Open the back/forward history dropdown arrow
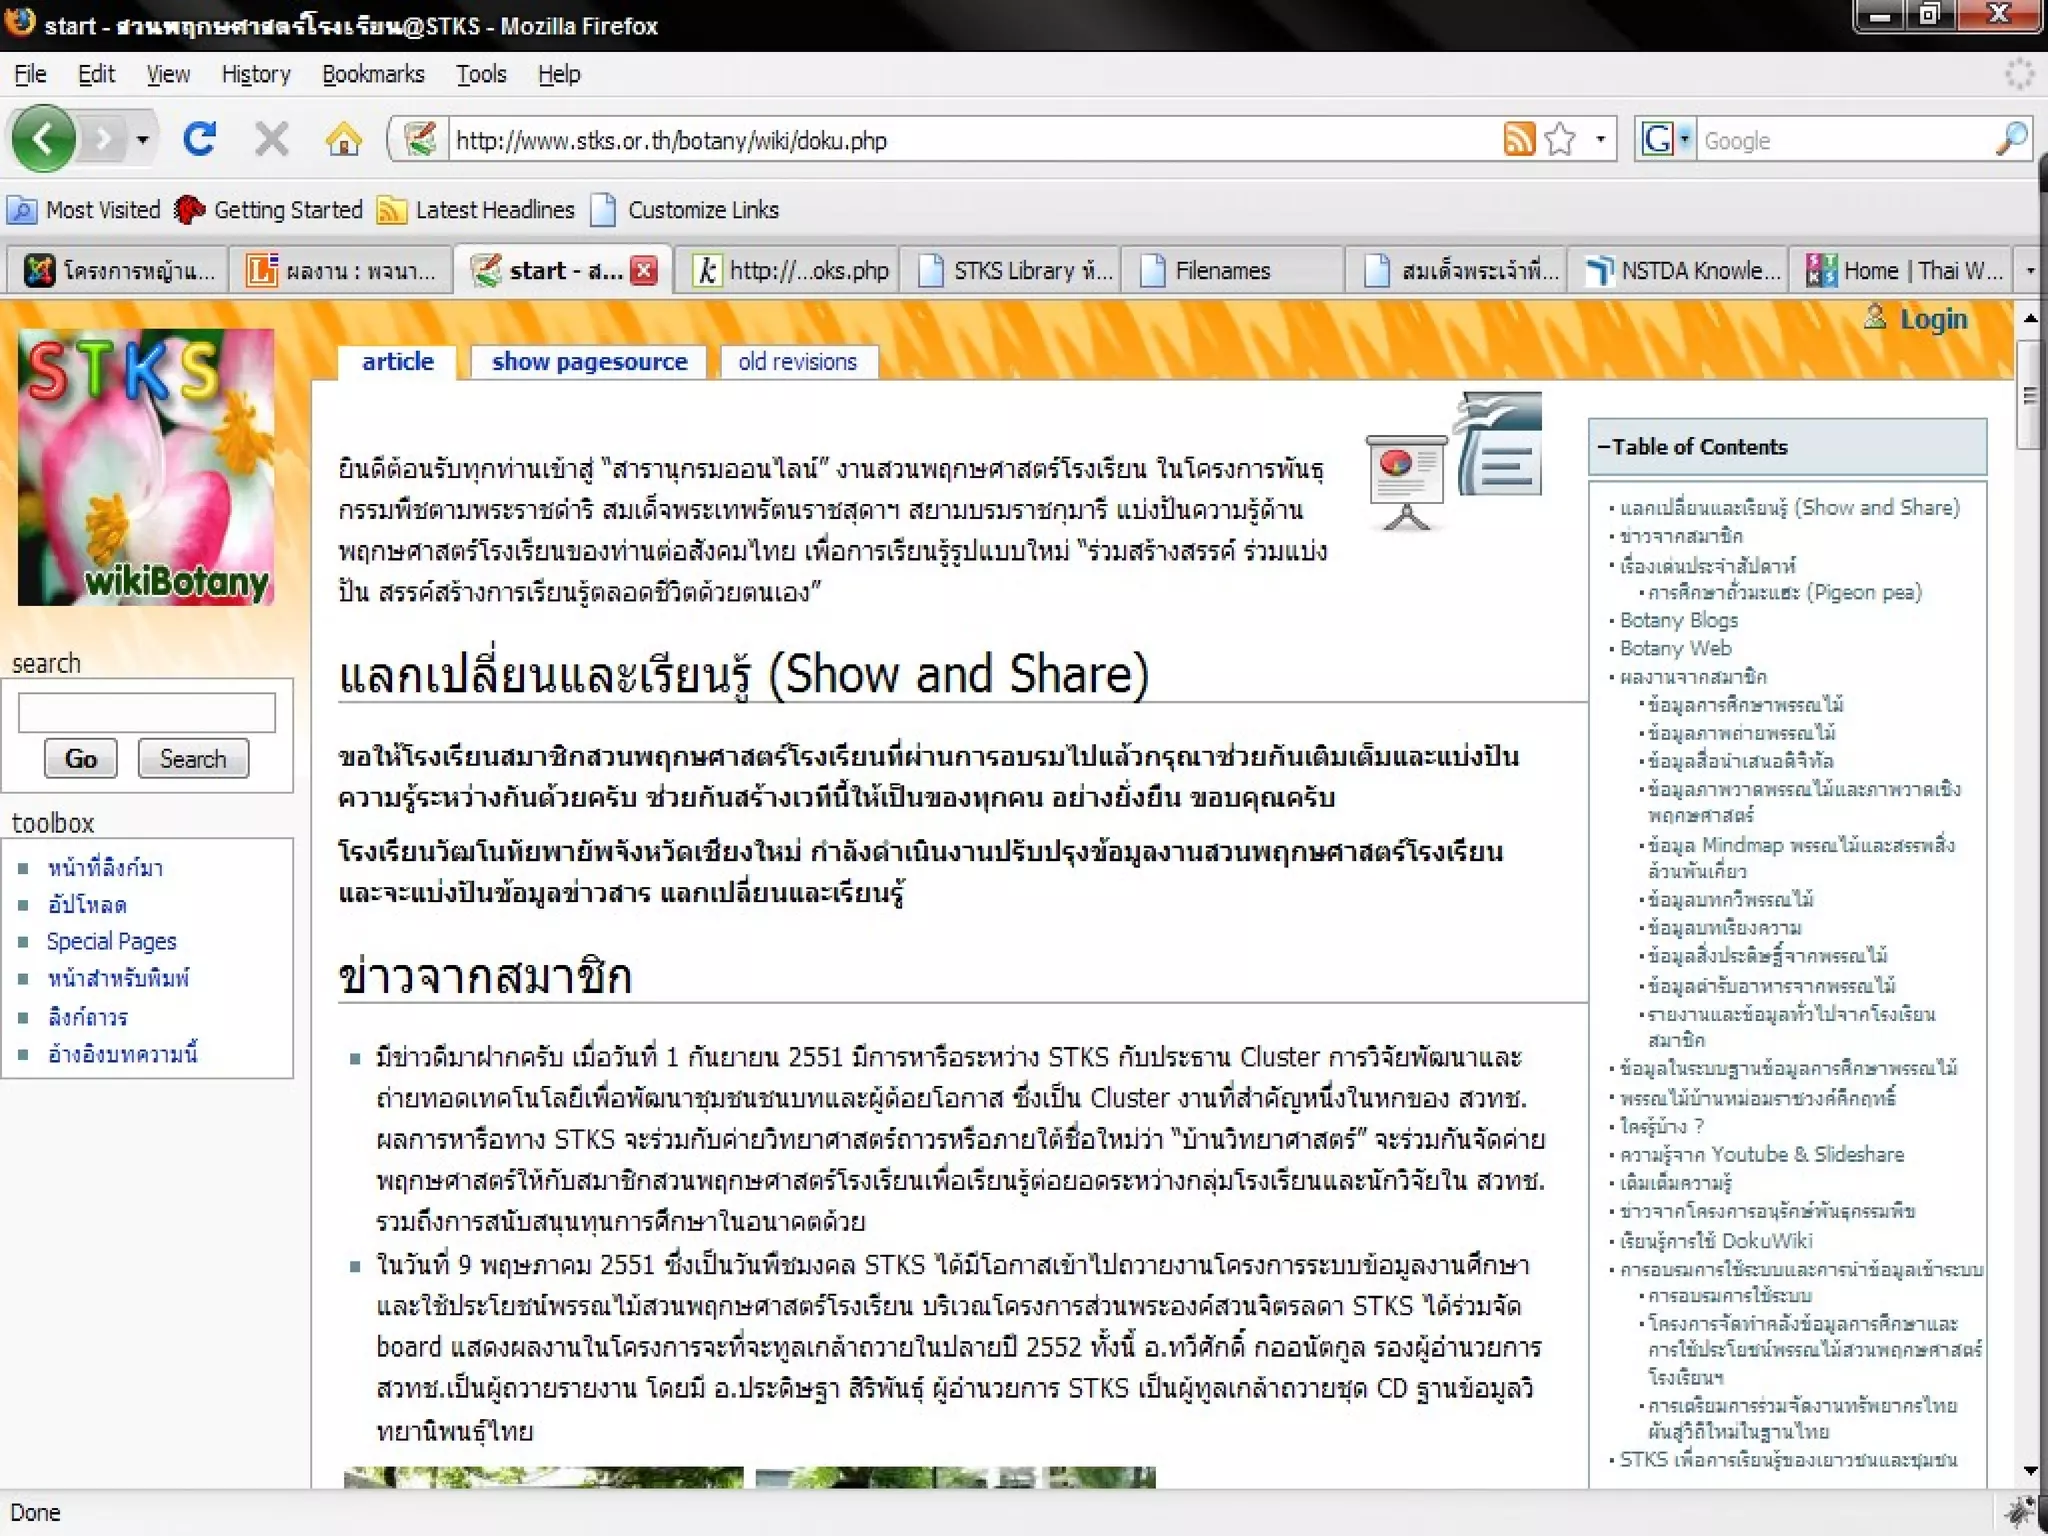Image resolution: width=2048 pixels, height=1536 pixels. 143,139
